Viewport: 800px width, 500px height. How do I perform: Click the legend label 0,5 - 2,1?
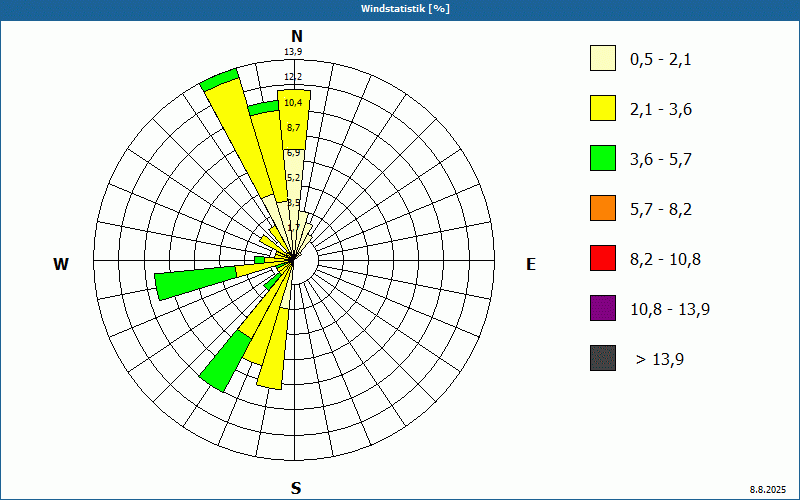coord(661,60)
